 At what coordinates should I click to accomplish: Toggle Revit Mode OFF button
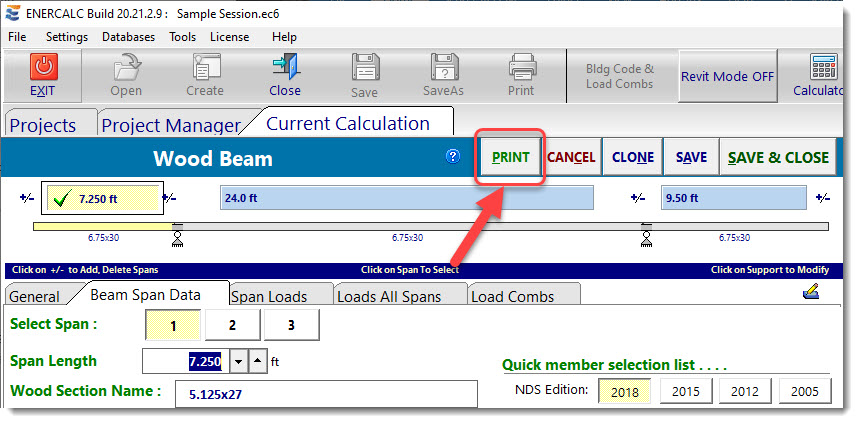point(727,77)
